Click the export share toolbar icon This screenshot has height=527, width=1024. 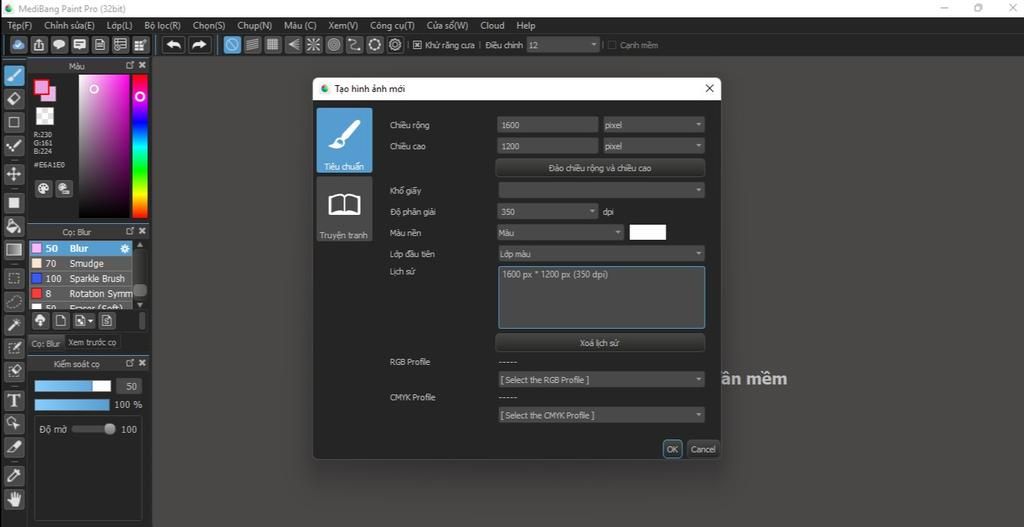39,45
